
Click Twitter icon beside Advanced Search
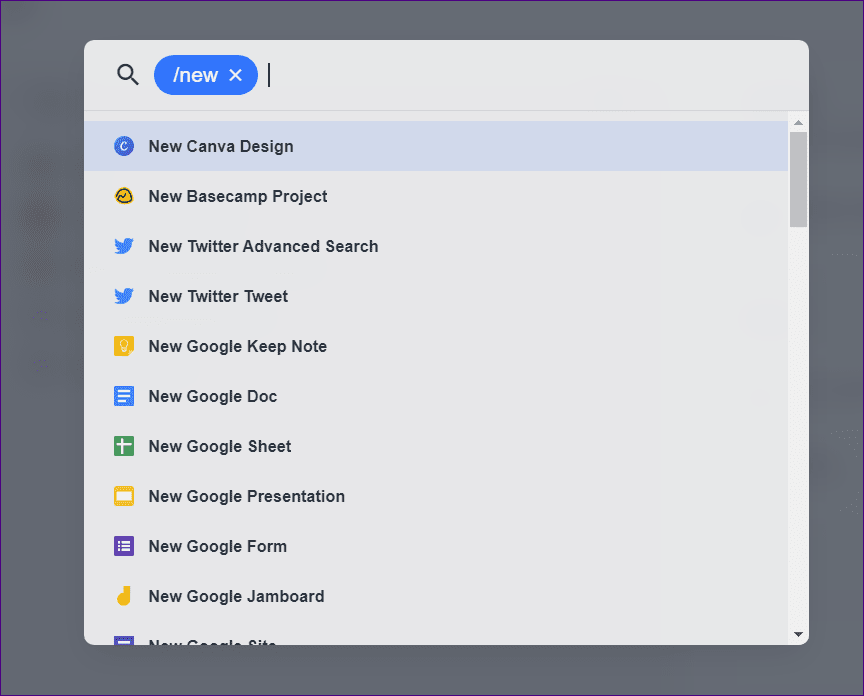[124, 246]
